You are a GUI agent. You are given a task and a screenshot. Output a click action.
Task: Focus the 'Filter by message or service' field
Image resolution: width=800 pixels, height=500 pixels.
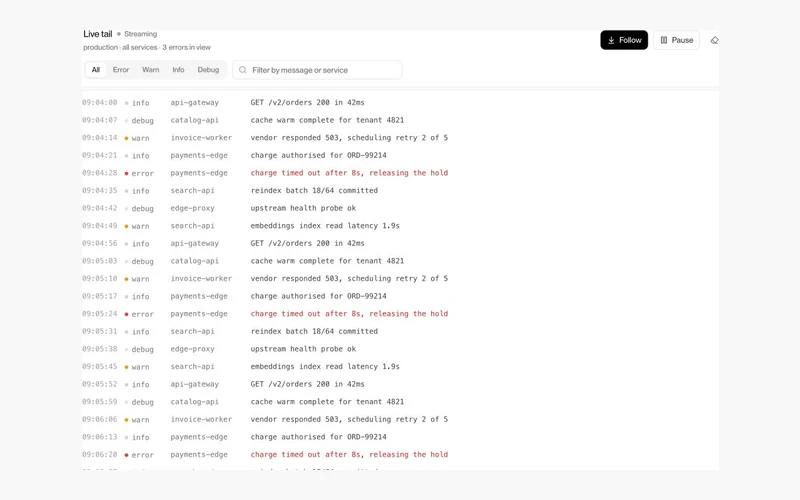tap(317, 70)
